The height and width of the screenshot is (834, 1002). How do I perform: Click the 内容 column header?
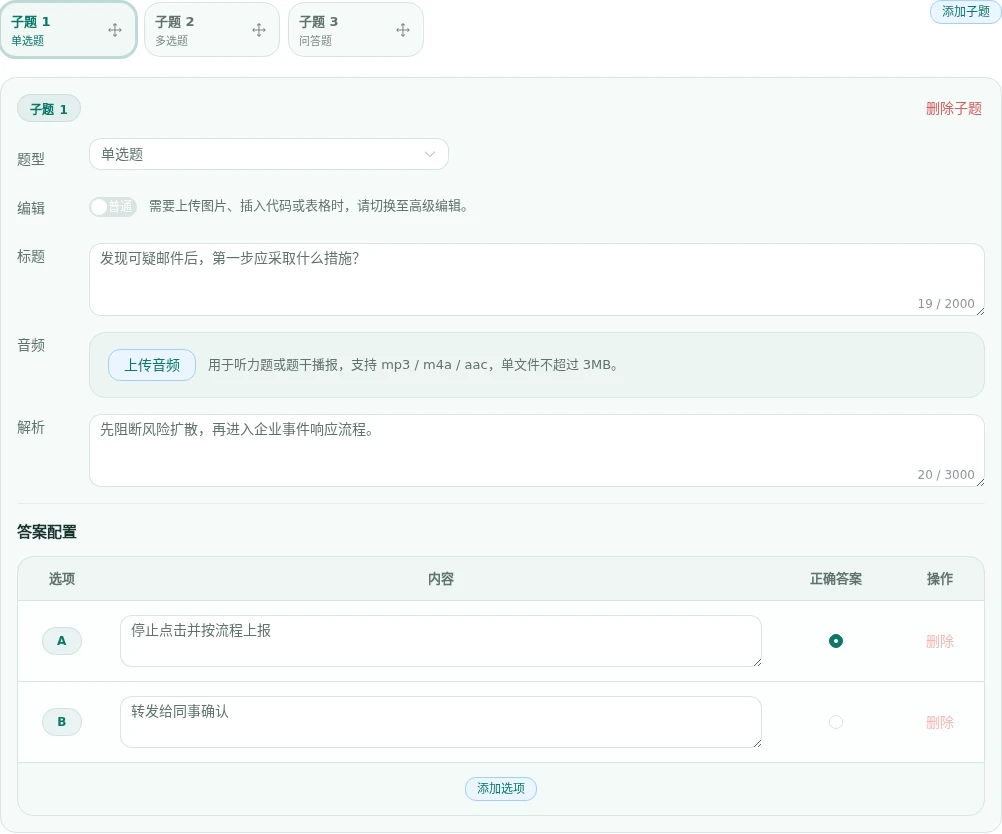point(441,579)
